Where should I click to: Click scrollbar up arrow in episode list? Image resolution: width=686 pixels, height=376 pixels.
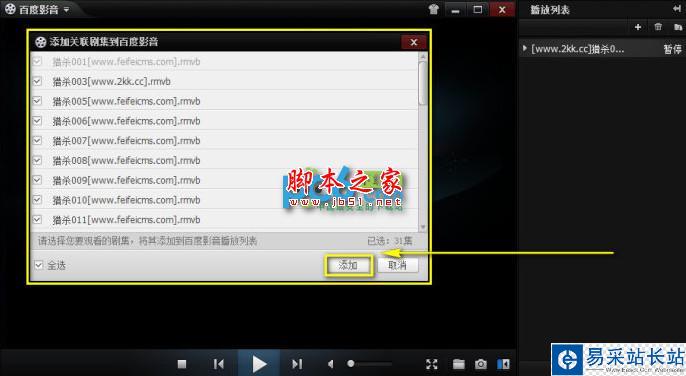423,56
